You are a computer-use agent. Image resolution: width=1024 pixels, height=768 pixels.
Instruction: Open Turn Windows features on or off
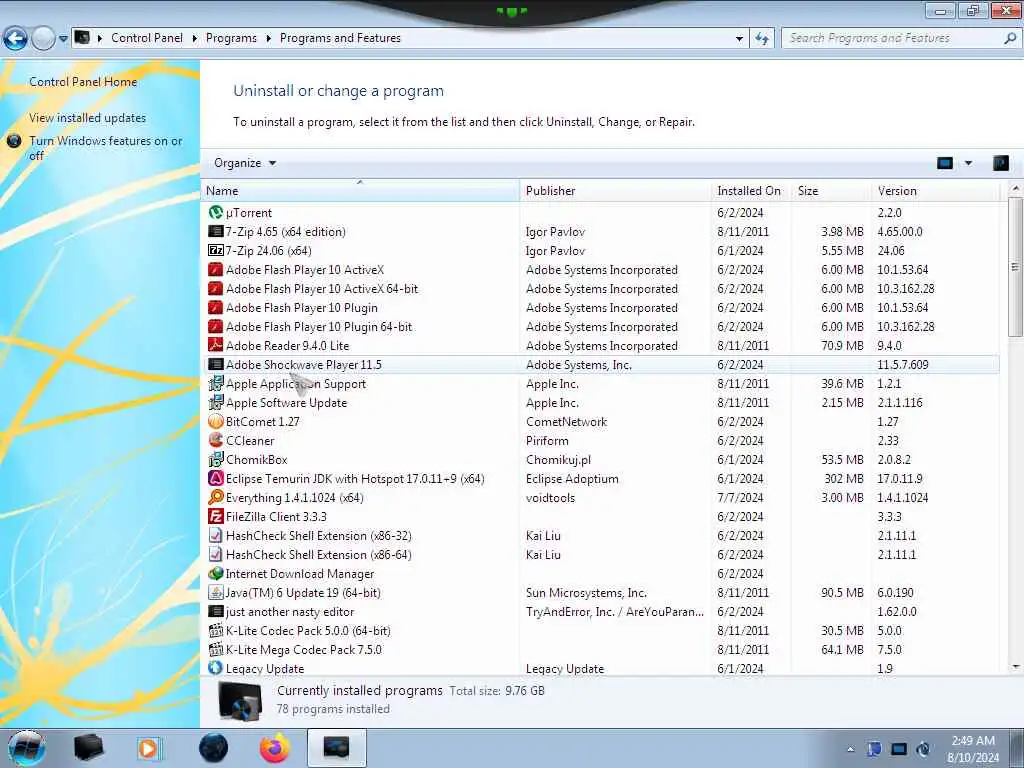105,148
